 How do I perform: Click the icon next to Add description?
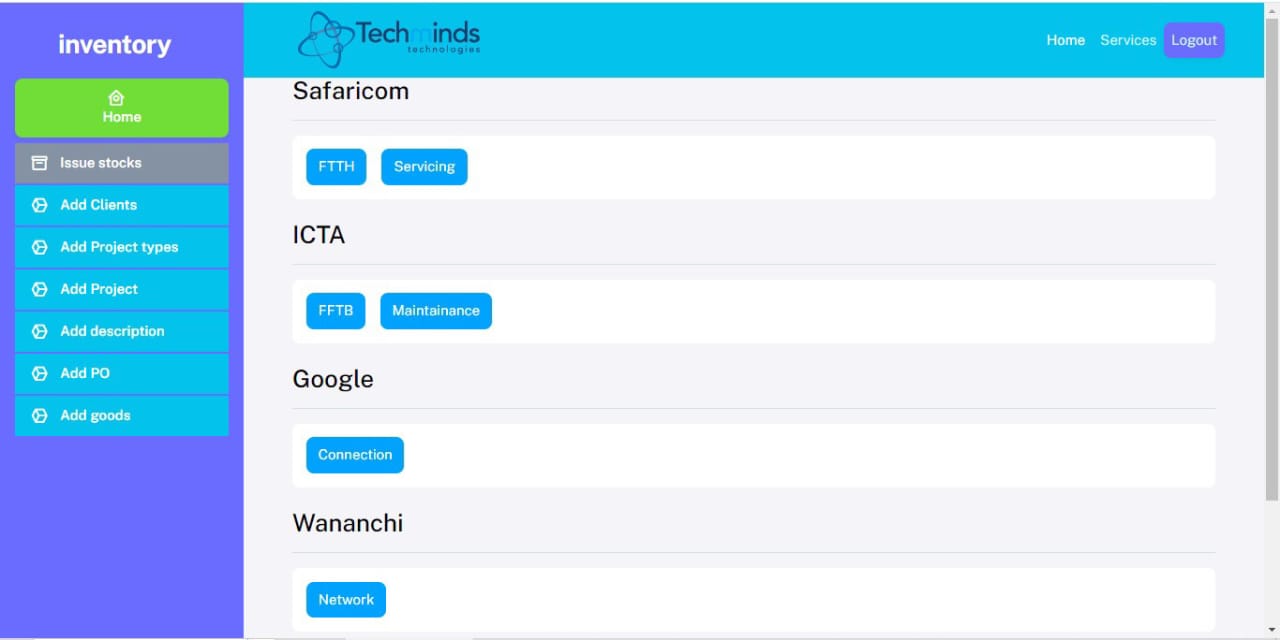[40, 331]
